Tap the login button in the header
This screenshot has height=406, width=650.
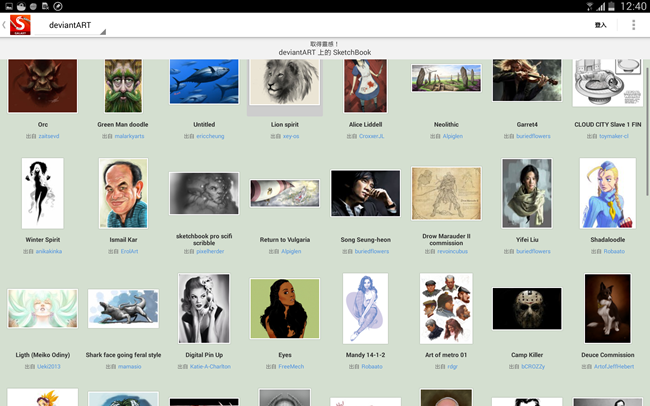click(601, 25)
